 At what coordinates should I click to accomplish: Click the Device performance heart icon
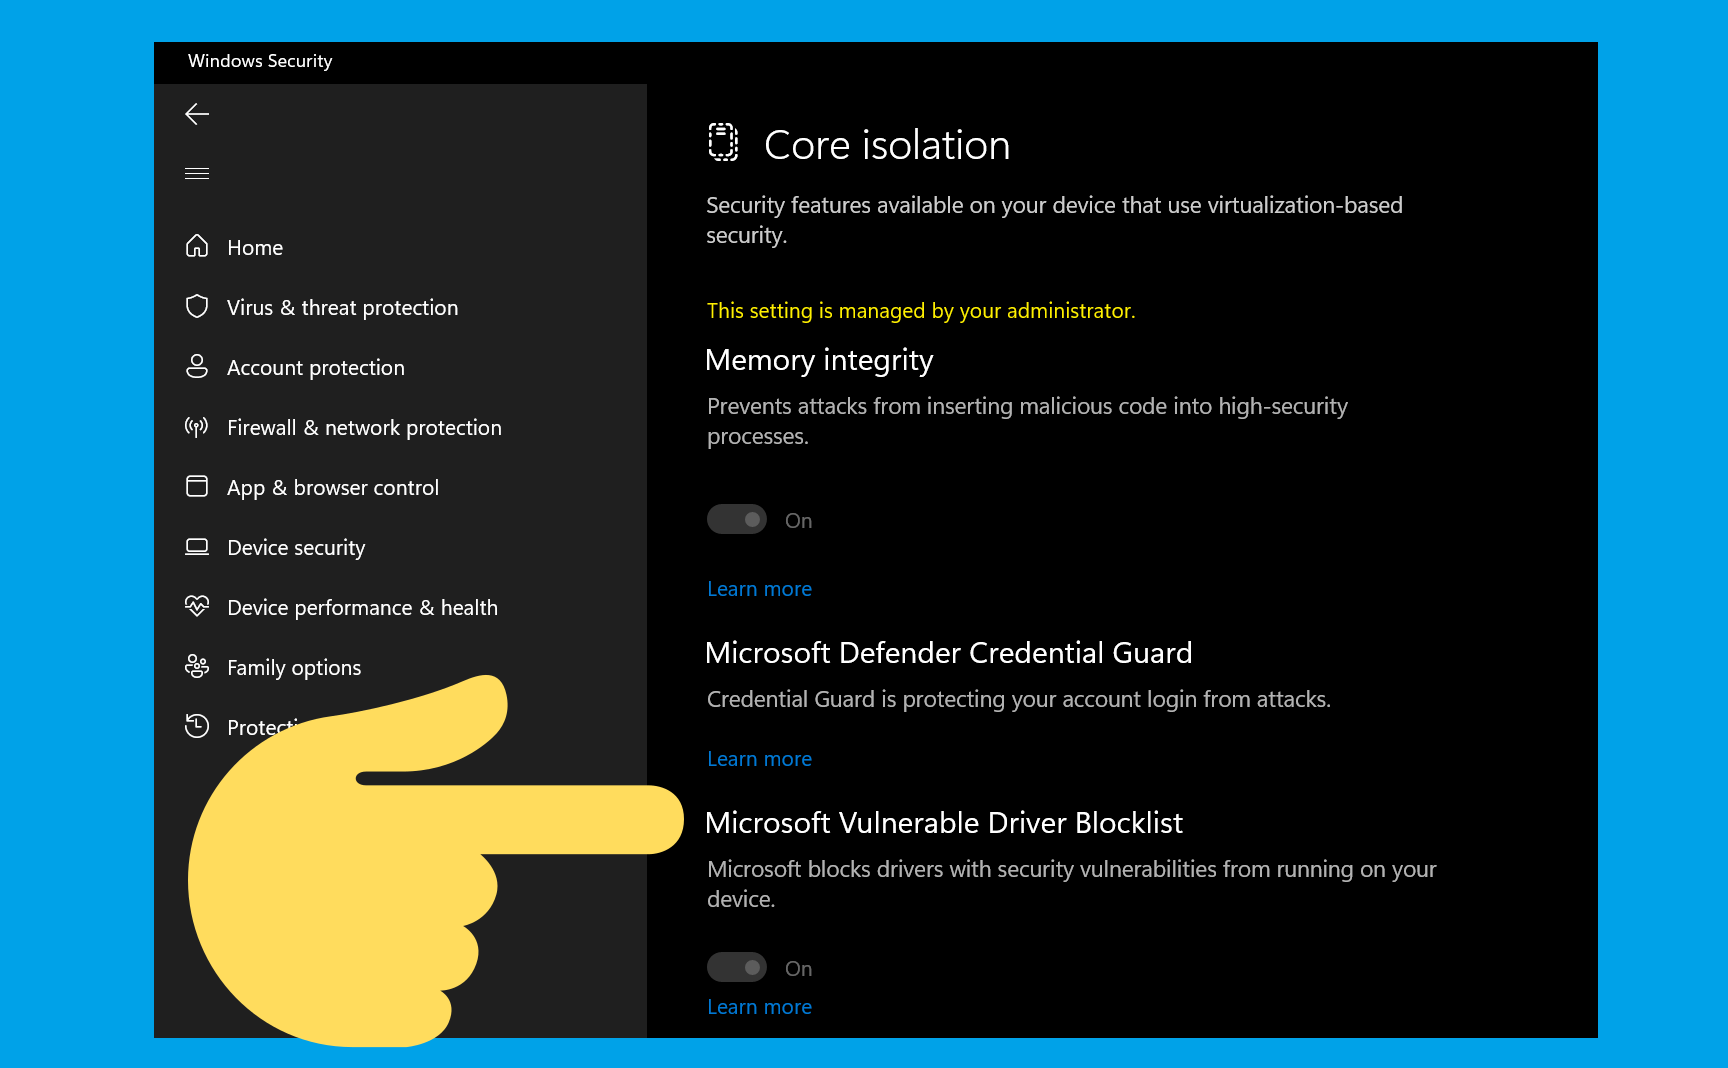(197, 606)
